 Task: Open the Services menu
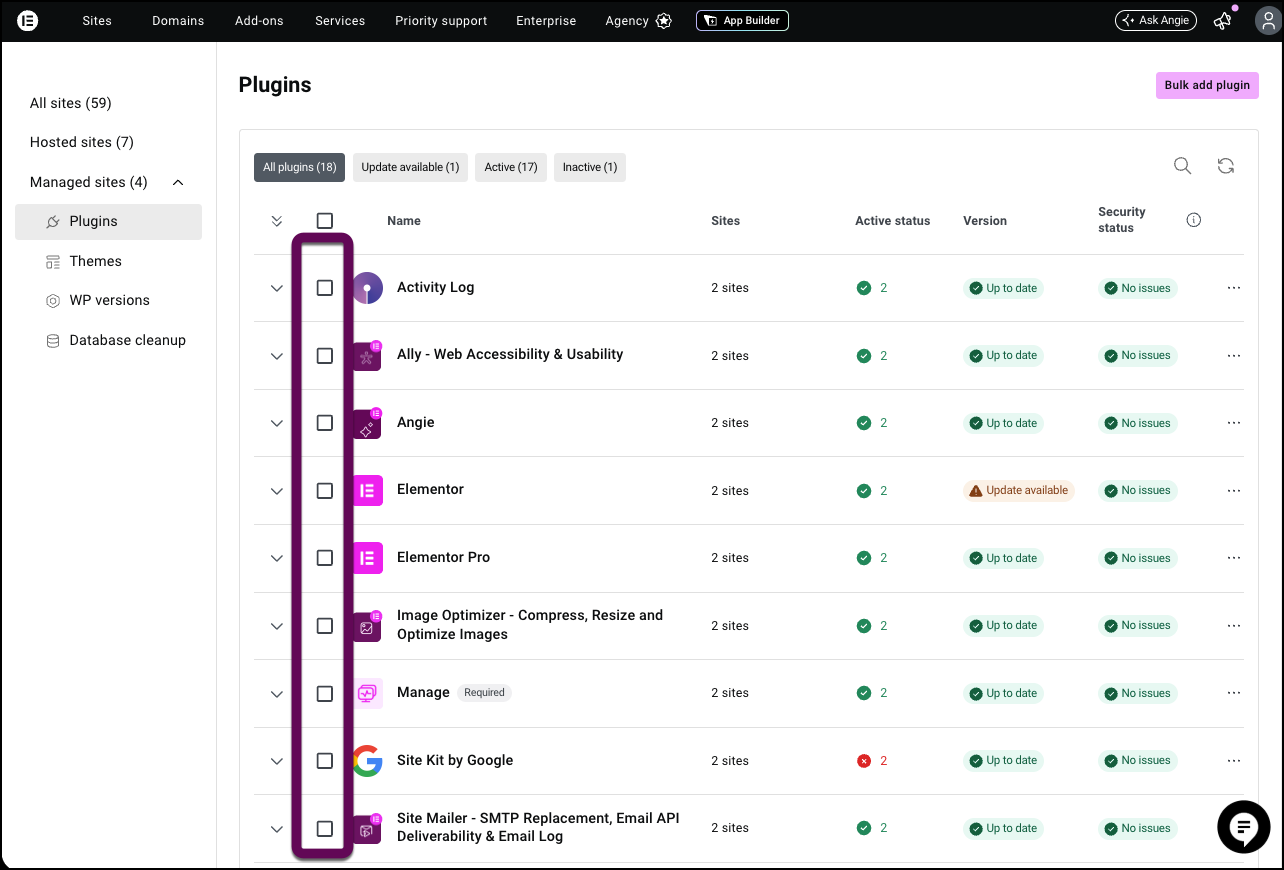click(340, 20)
